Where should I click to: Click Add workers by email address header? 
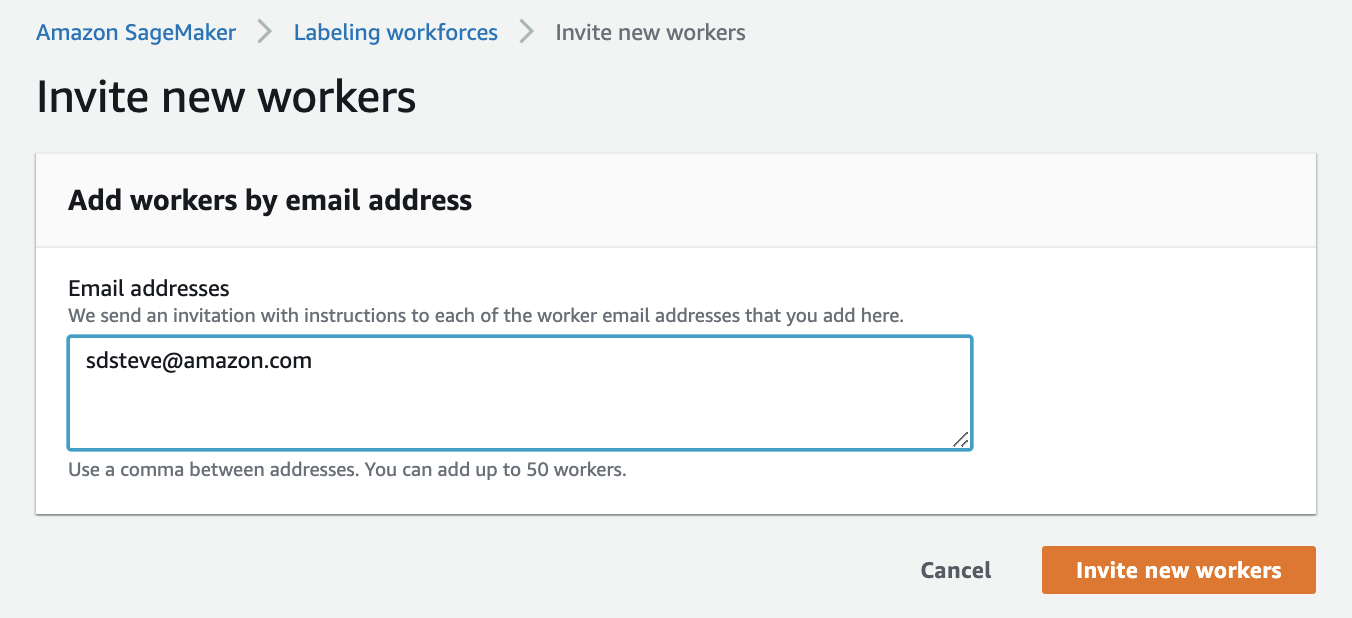[270, 200]
